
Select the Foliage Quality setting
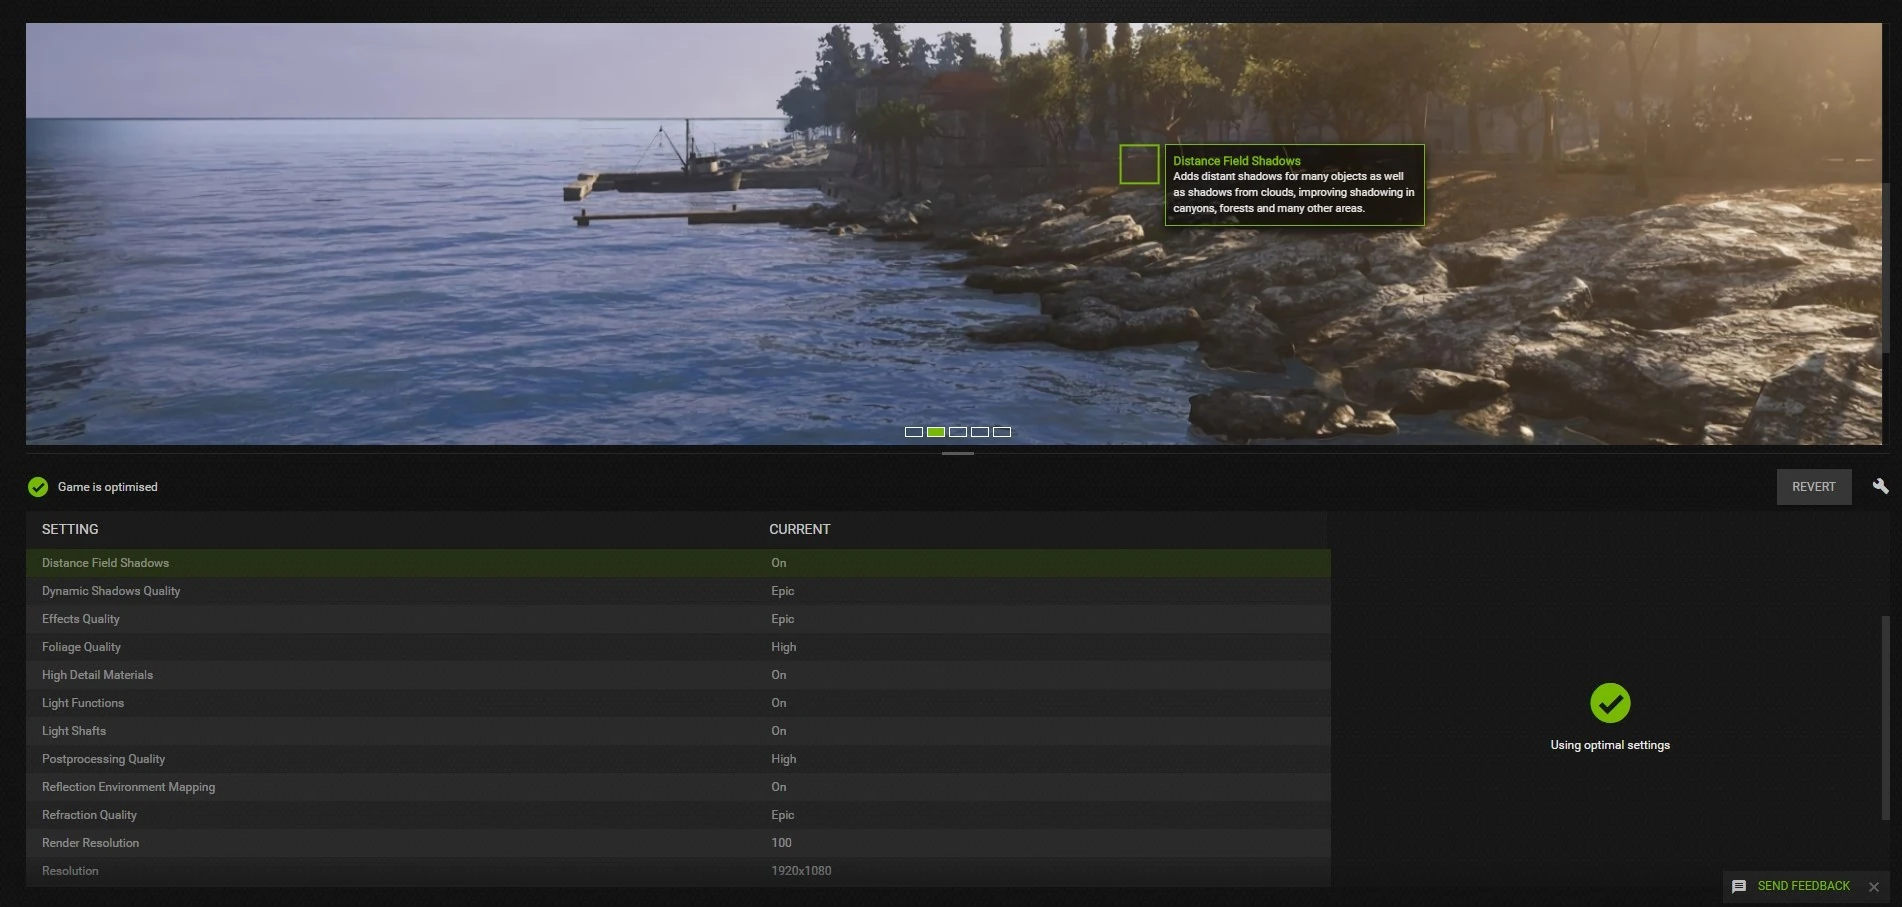coord(678,647)
